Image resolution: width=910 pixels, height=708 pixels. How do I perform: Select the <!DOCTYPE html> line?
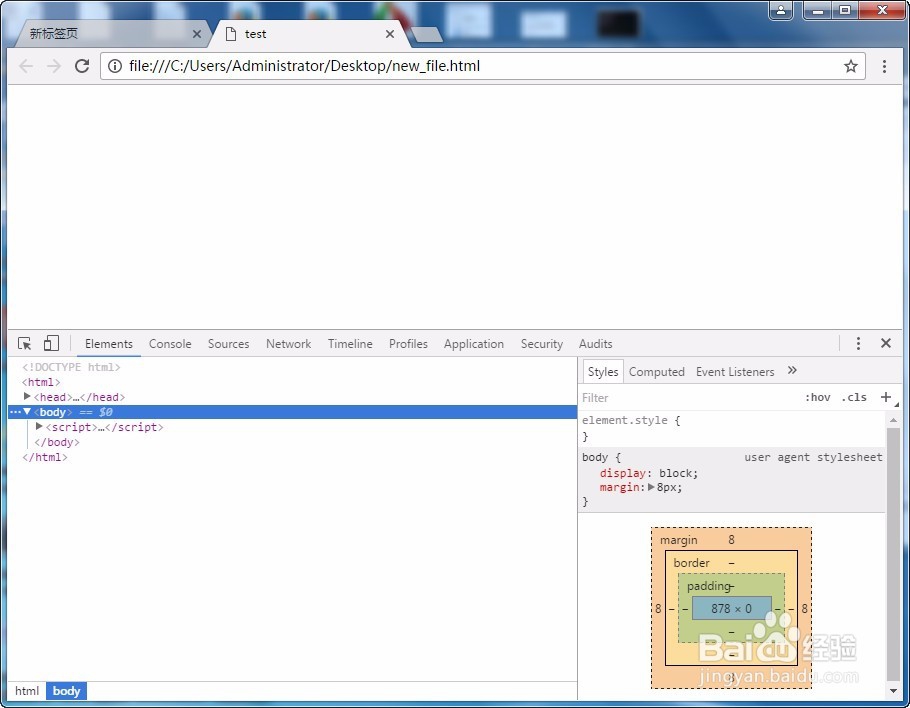(x=71, y=367)
